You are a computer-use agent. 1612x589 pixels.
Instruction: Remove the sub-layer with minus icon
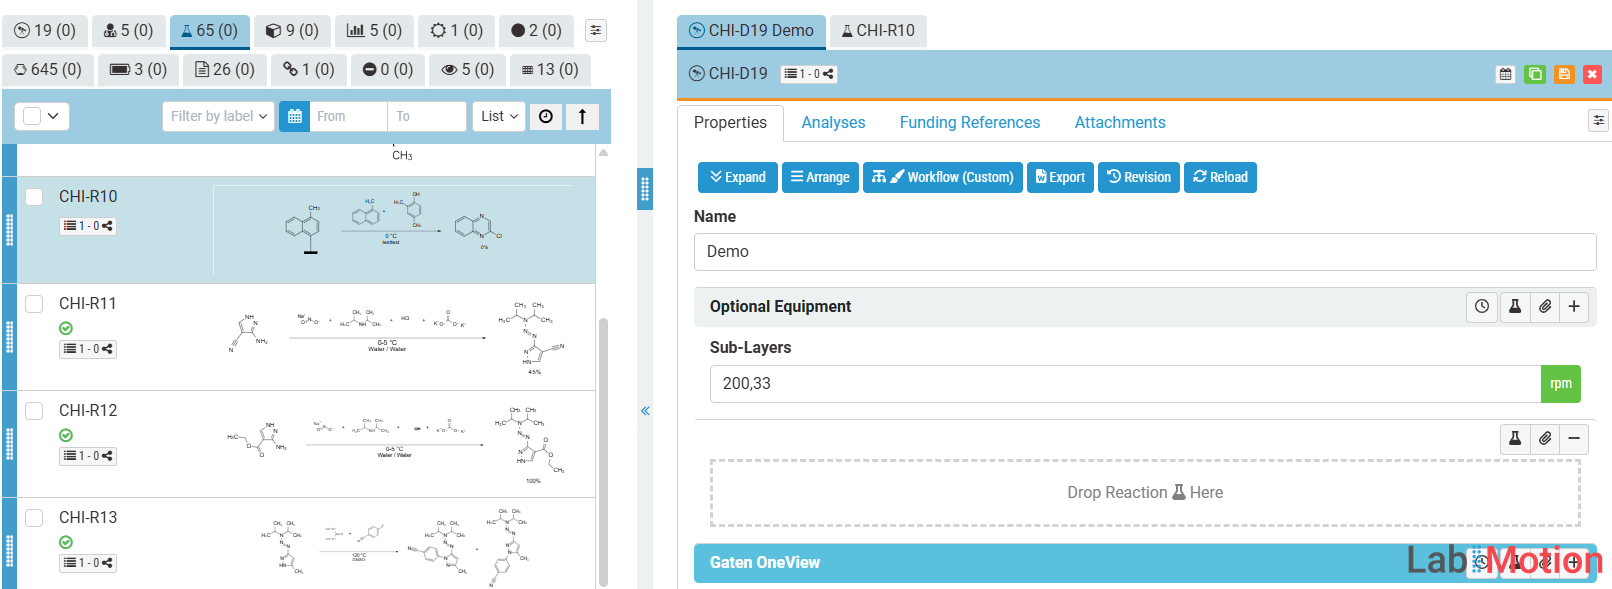tap(1574, 439)
